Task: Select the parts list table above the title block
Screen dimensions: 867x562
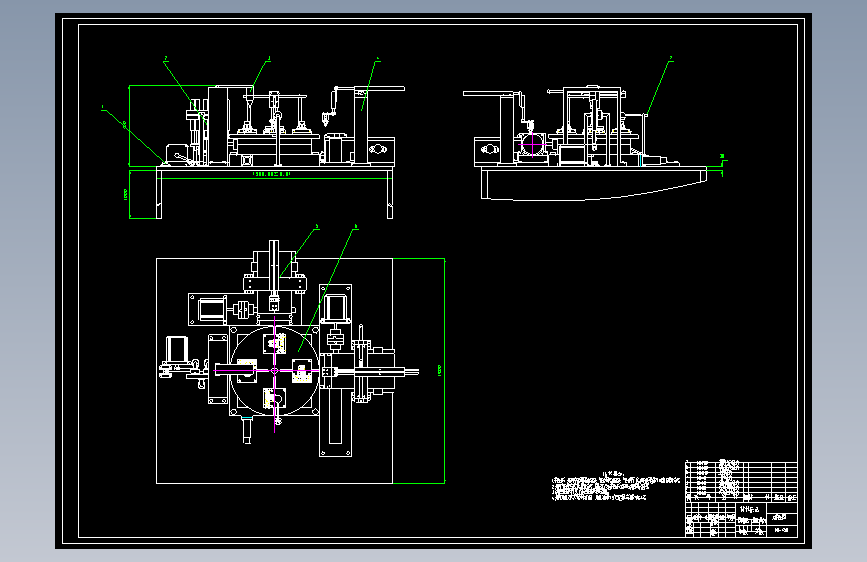Action: tap(741, 481)
